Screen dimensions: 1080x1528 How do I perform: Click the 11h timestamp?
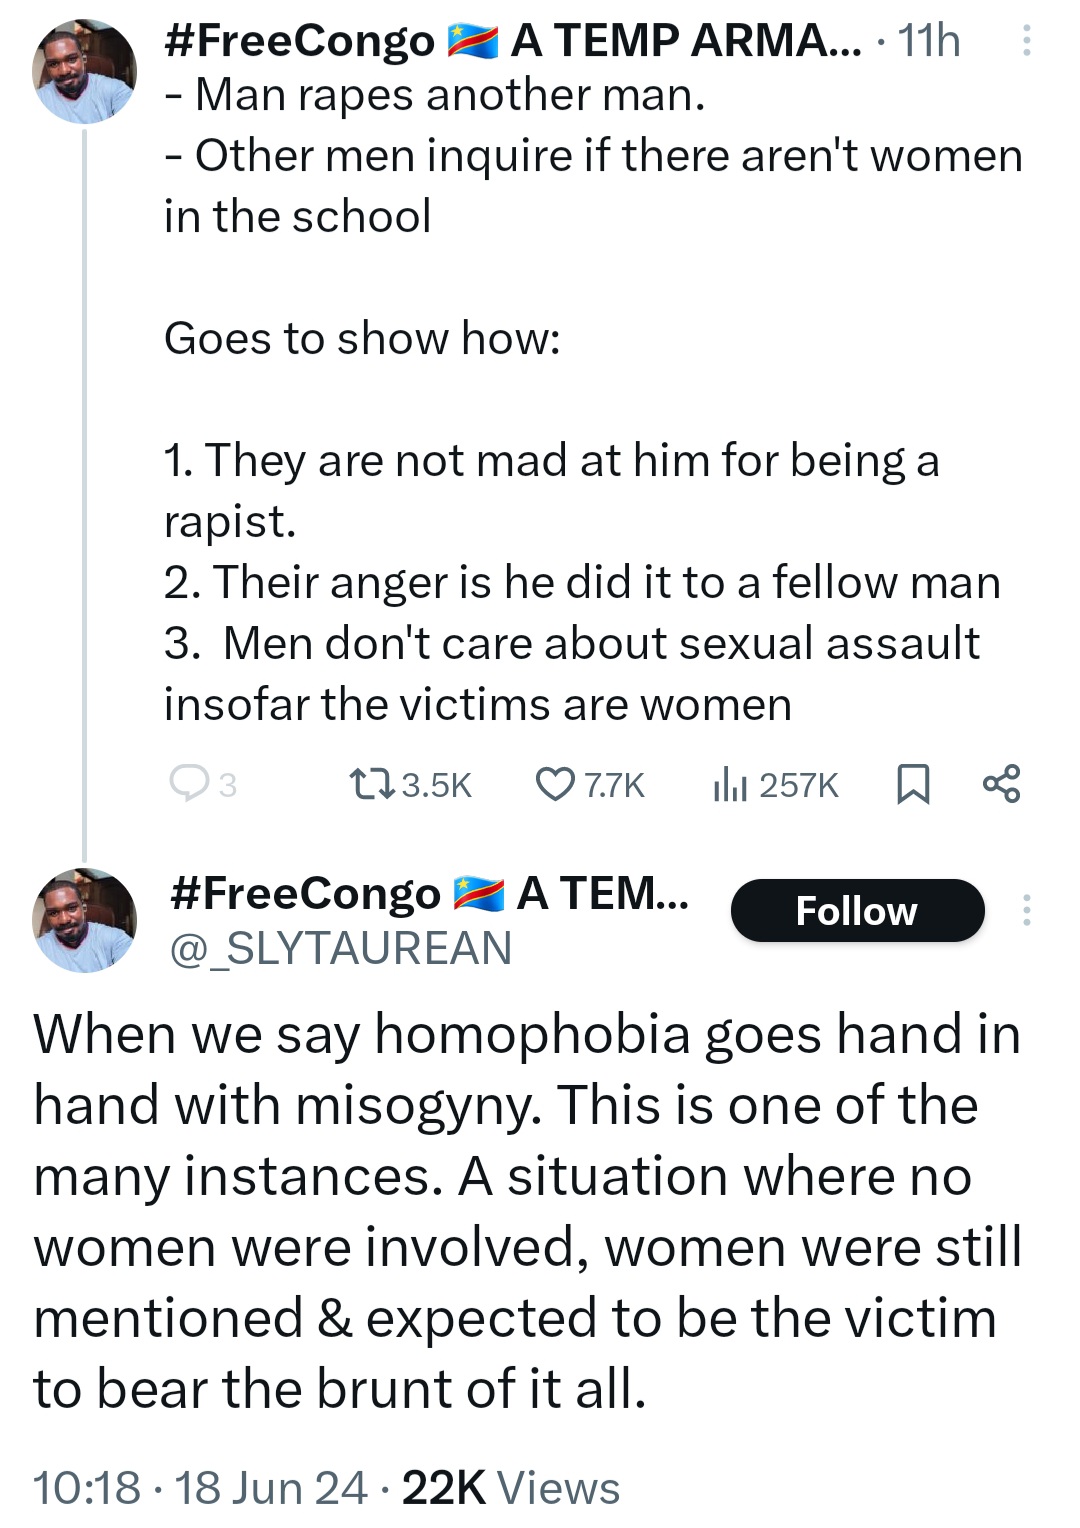tap(928, 42)
